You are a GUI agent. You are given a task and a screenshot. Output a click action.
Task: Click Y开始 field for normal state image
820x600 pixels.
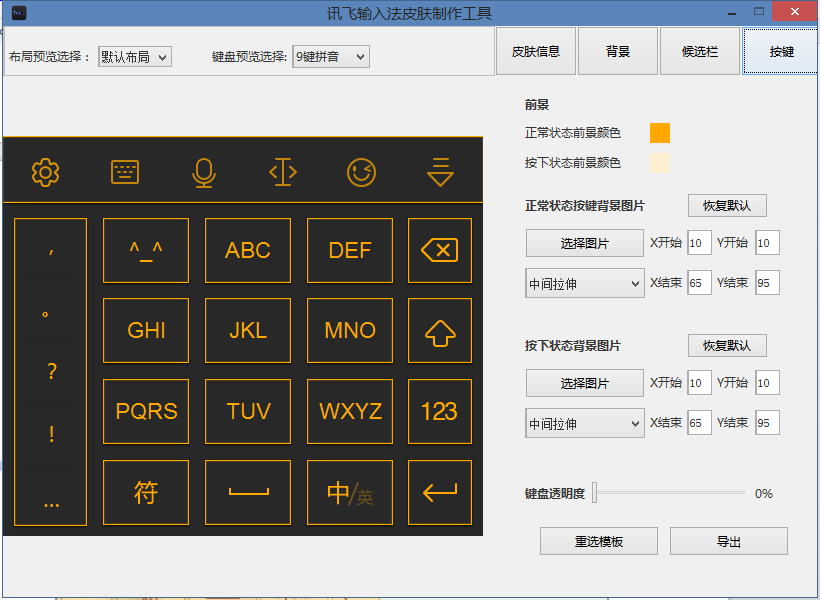click(x=767, y=243)
